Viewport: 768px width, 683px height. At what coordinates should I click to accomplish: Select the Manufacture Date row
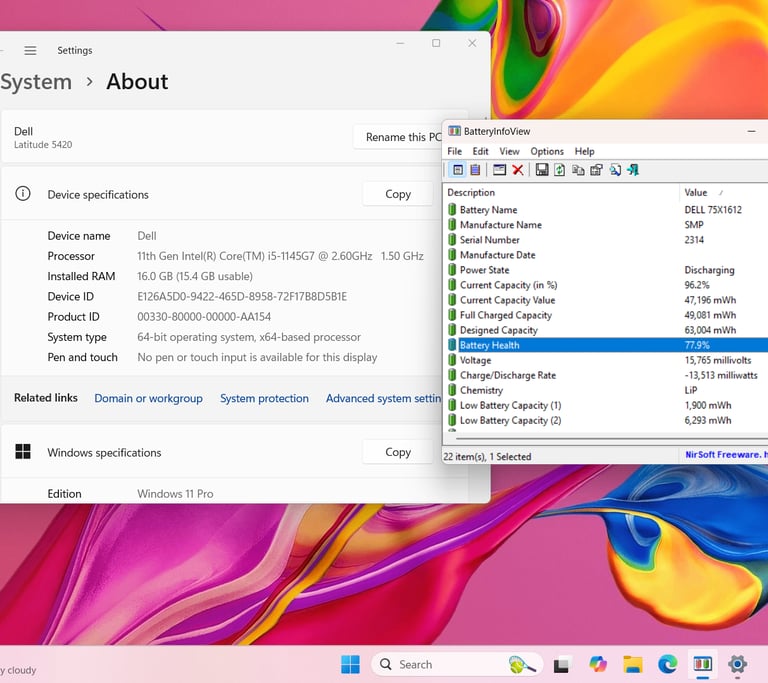(606, 255)
